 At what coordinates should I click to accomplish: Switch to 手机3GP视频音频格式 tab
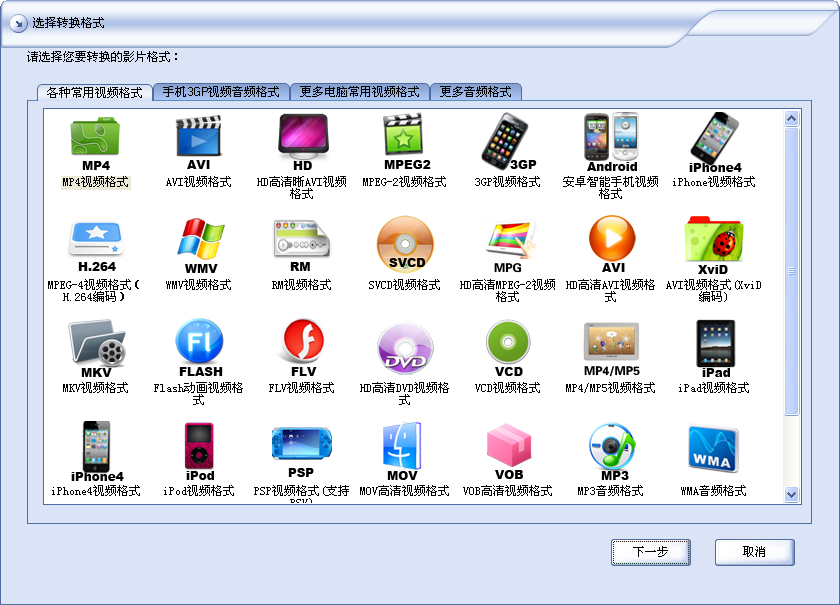221,92
